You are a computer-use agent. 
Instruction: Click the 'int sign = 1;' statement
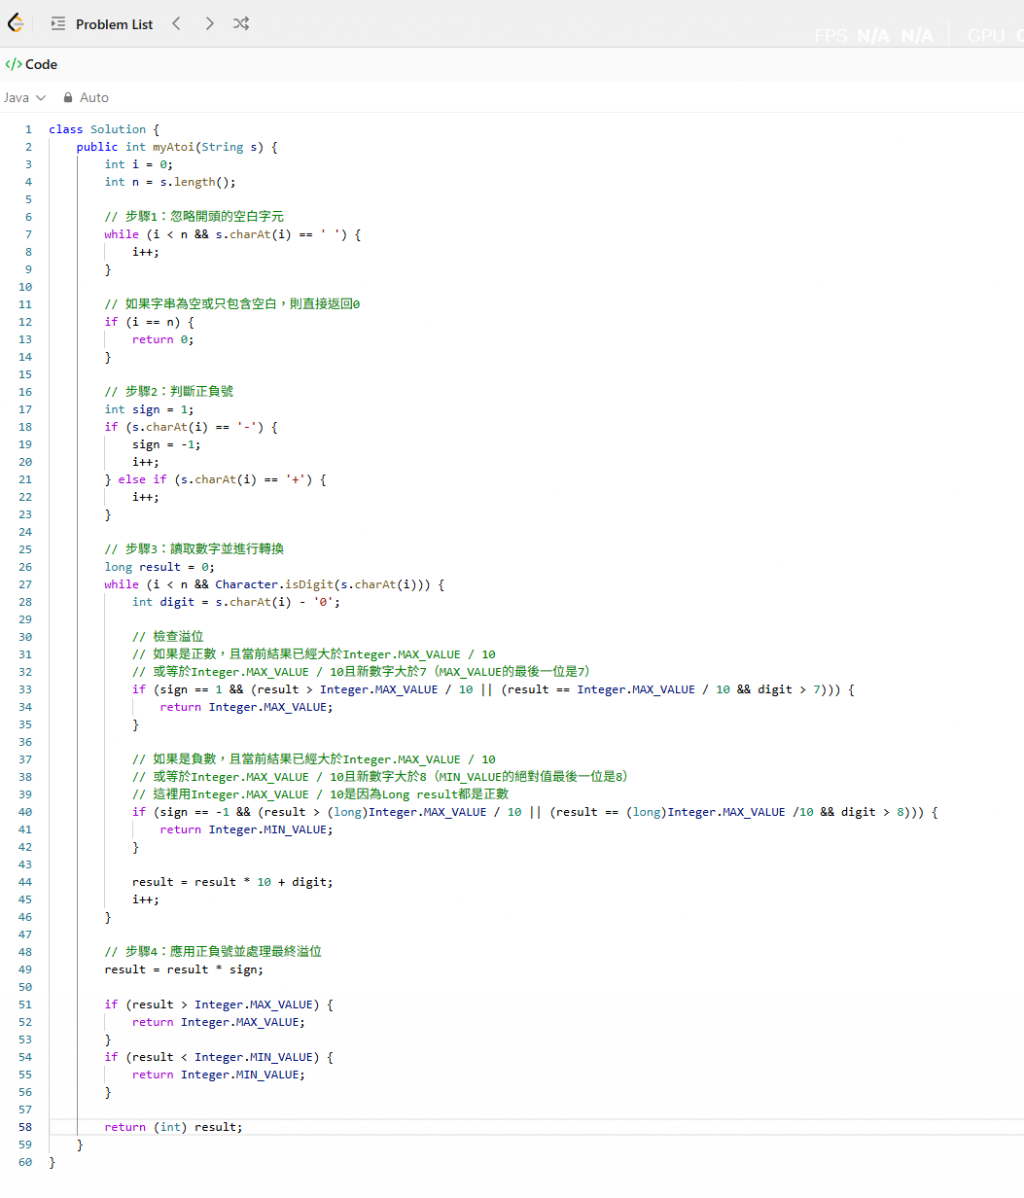[x=149, y=410]
